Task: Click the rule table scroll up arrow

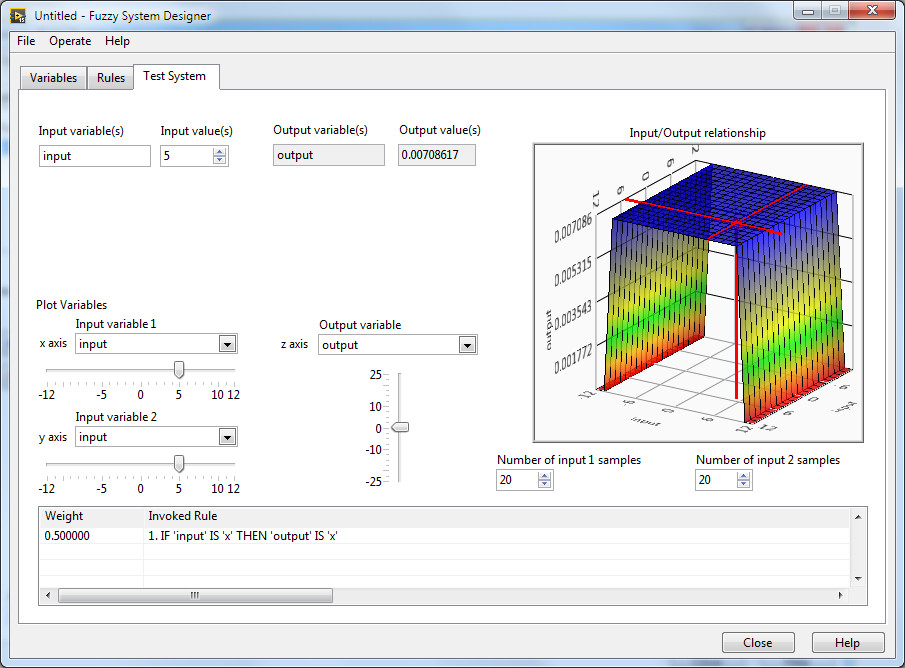Action: [x=858, y=517]
